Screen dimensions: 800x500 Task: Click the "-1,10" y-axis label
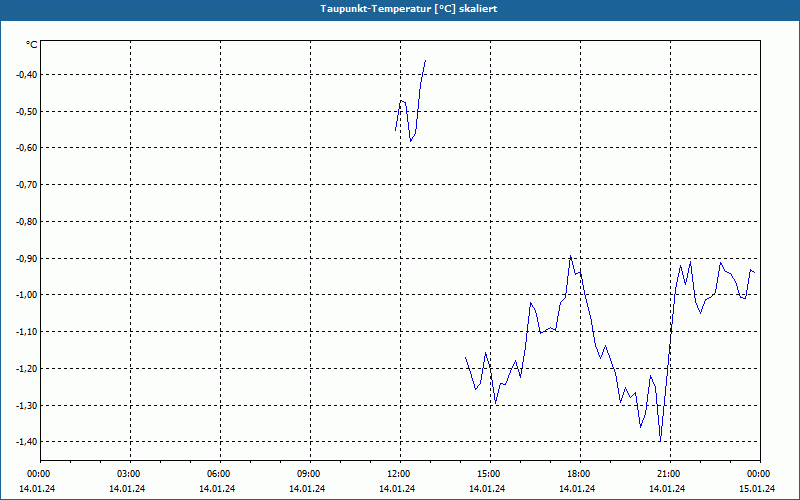point(26,332)
